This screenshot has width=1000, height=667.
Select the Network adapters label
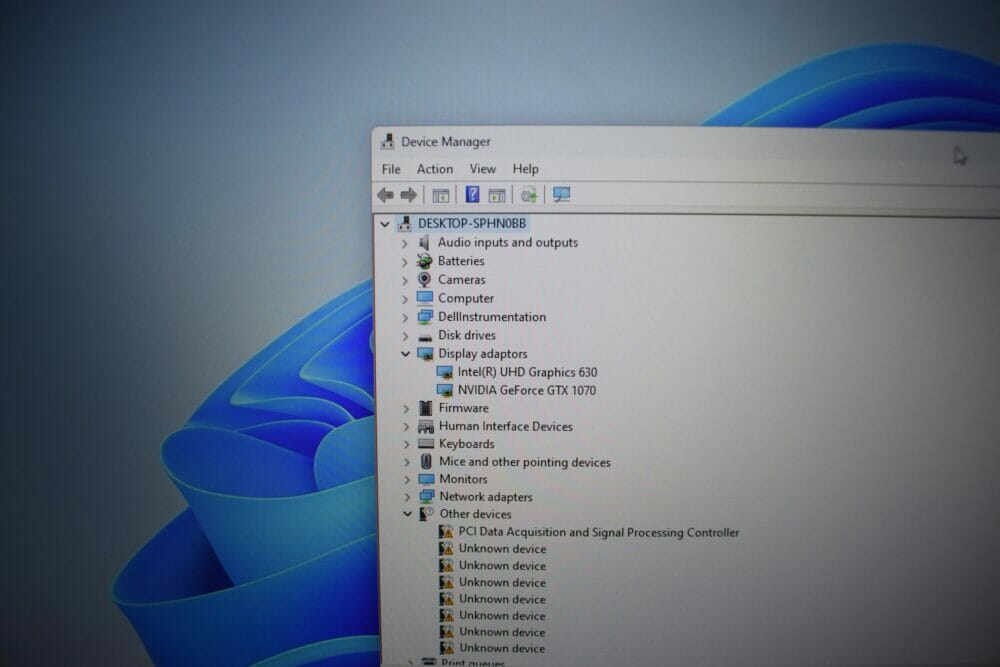[x=486, y=497]
